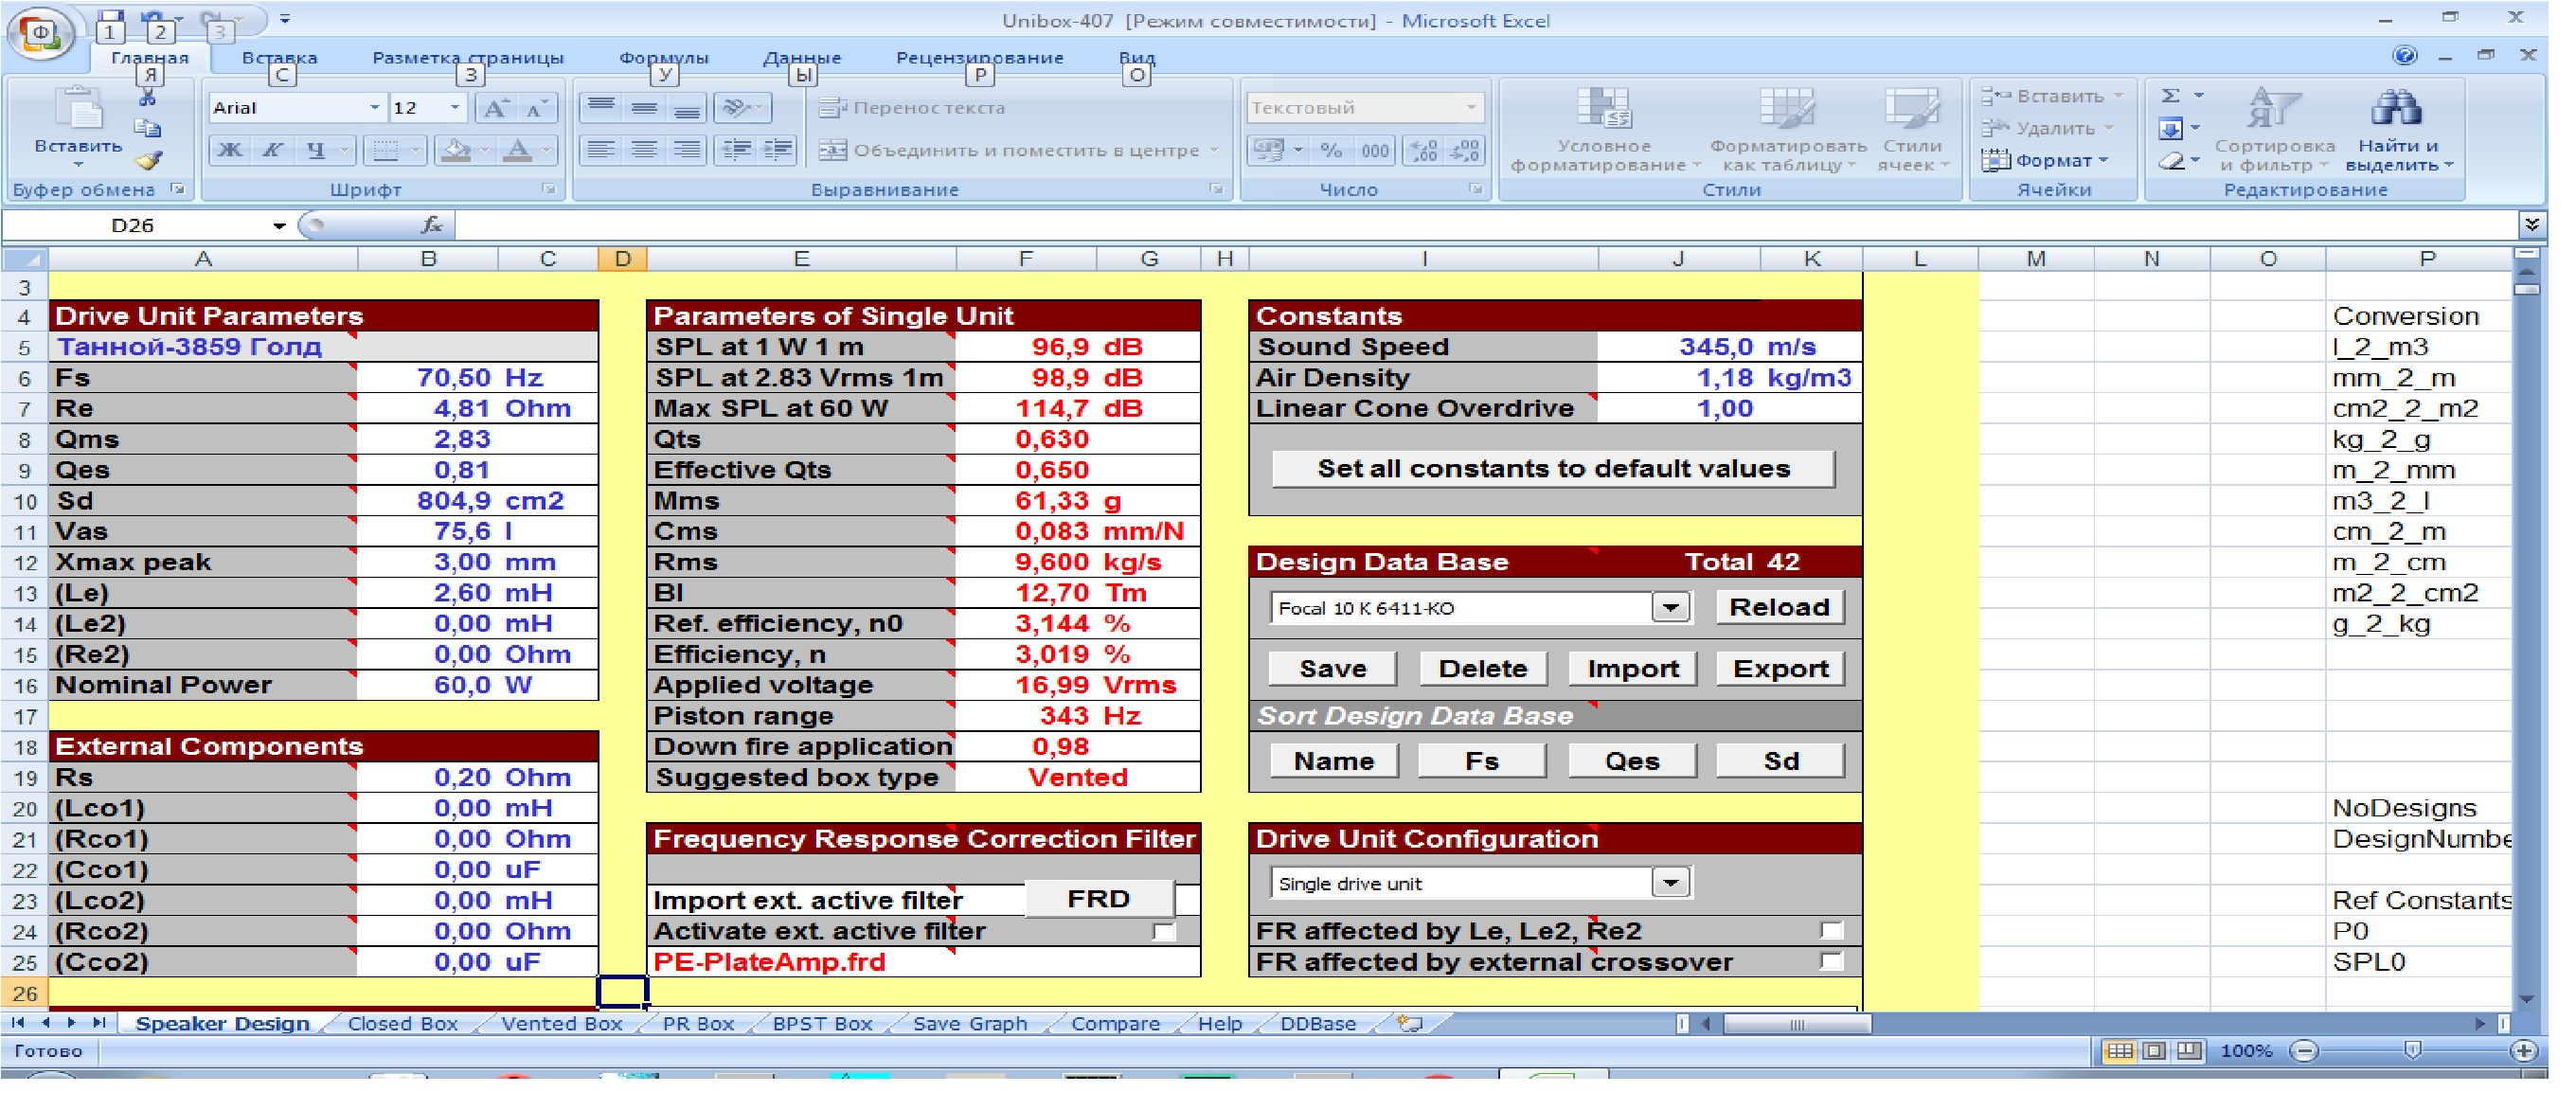The height and width of the screenshot is (1110, 2576).
Task: Click the Italic (К) formatting icon
Action: (272, 151)
